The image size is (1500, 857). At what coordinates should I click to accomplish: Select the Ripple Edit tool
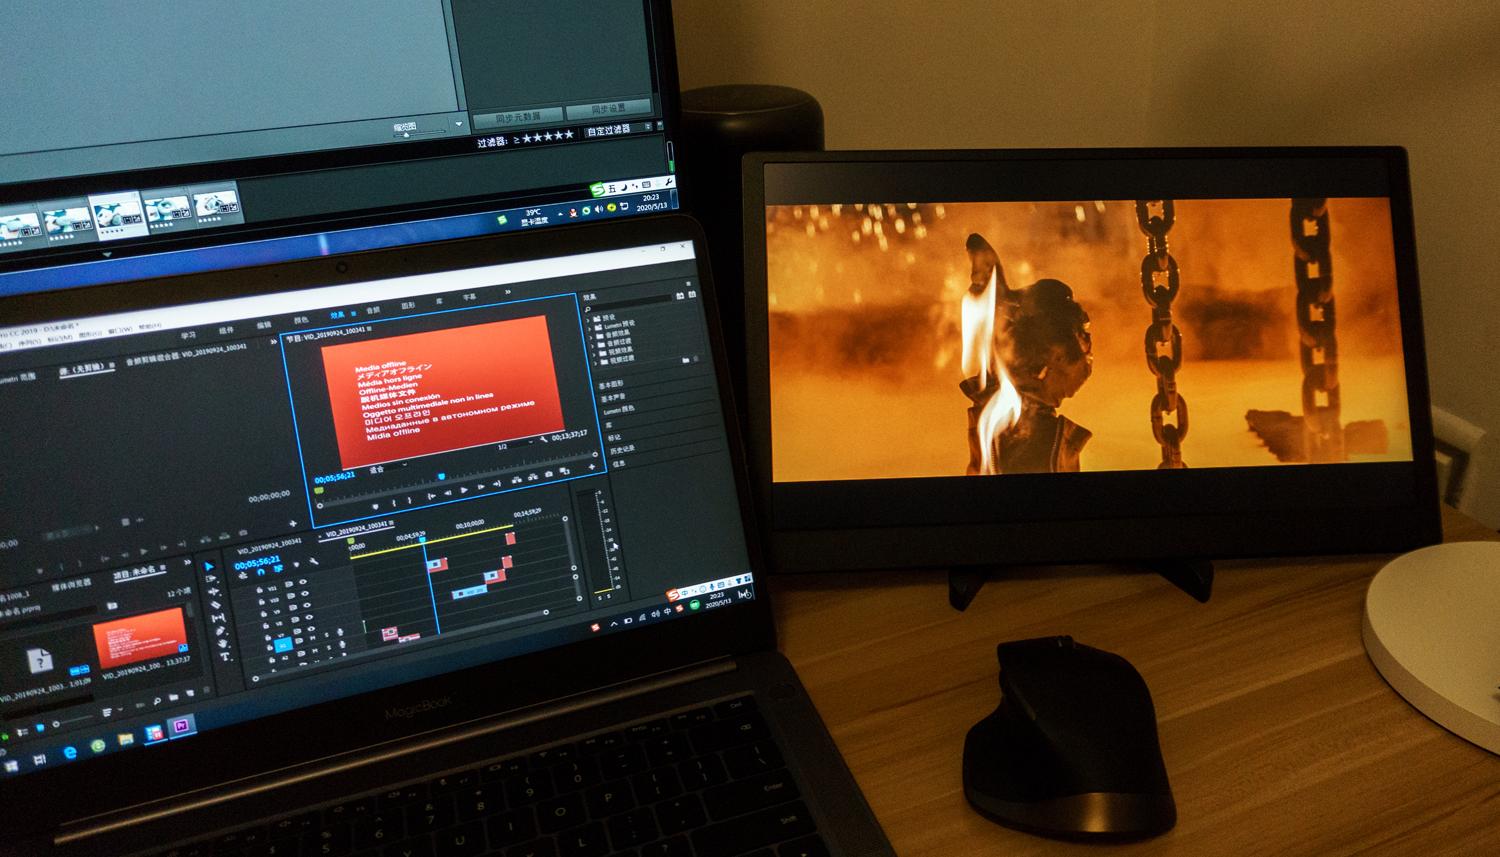tap(214, 592)
